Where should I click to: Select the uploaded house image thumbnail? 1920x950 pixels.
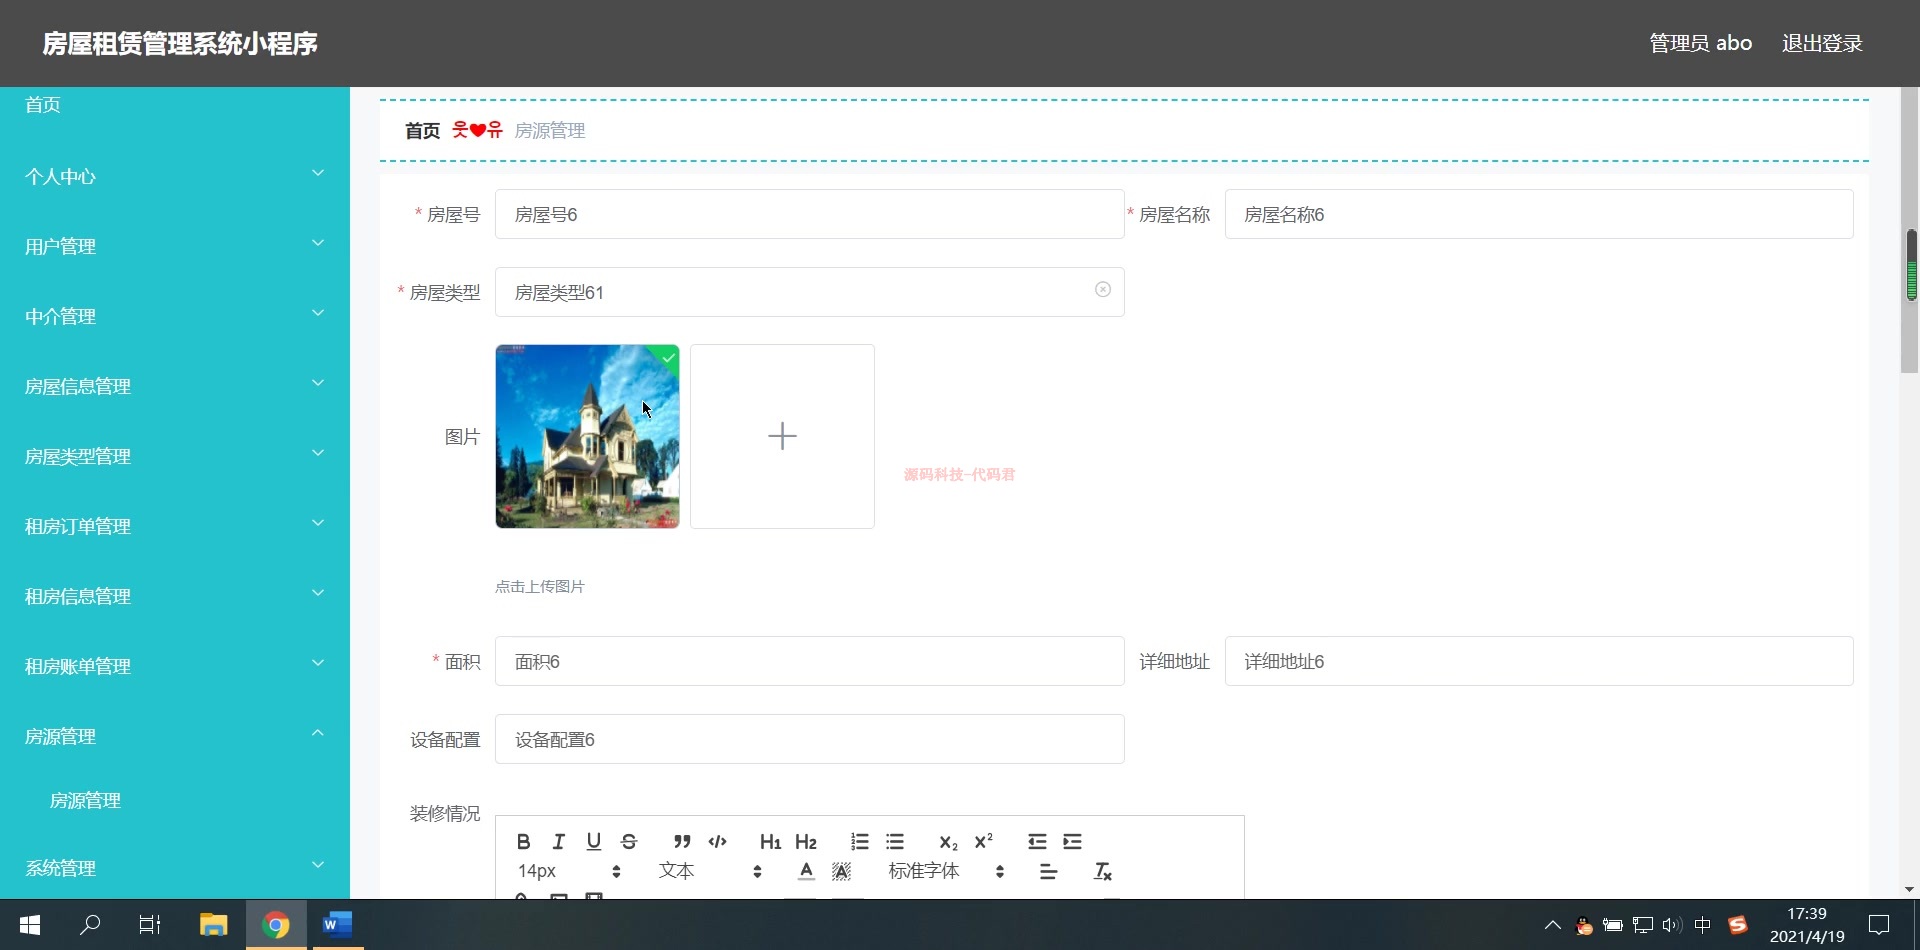click(587, 436)
